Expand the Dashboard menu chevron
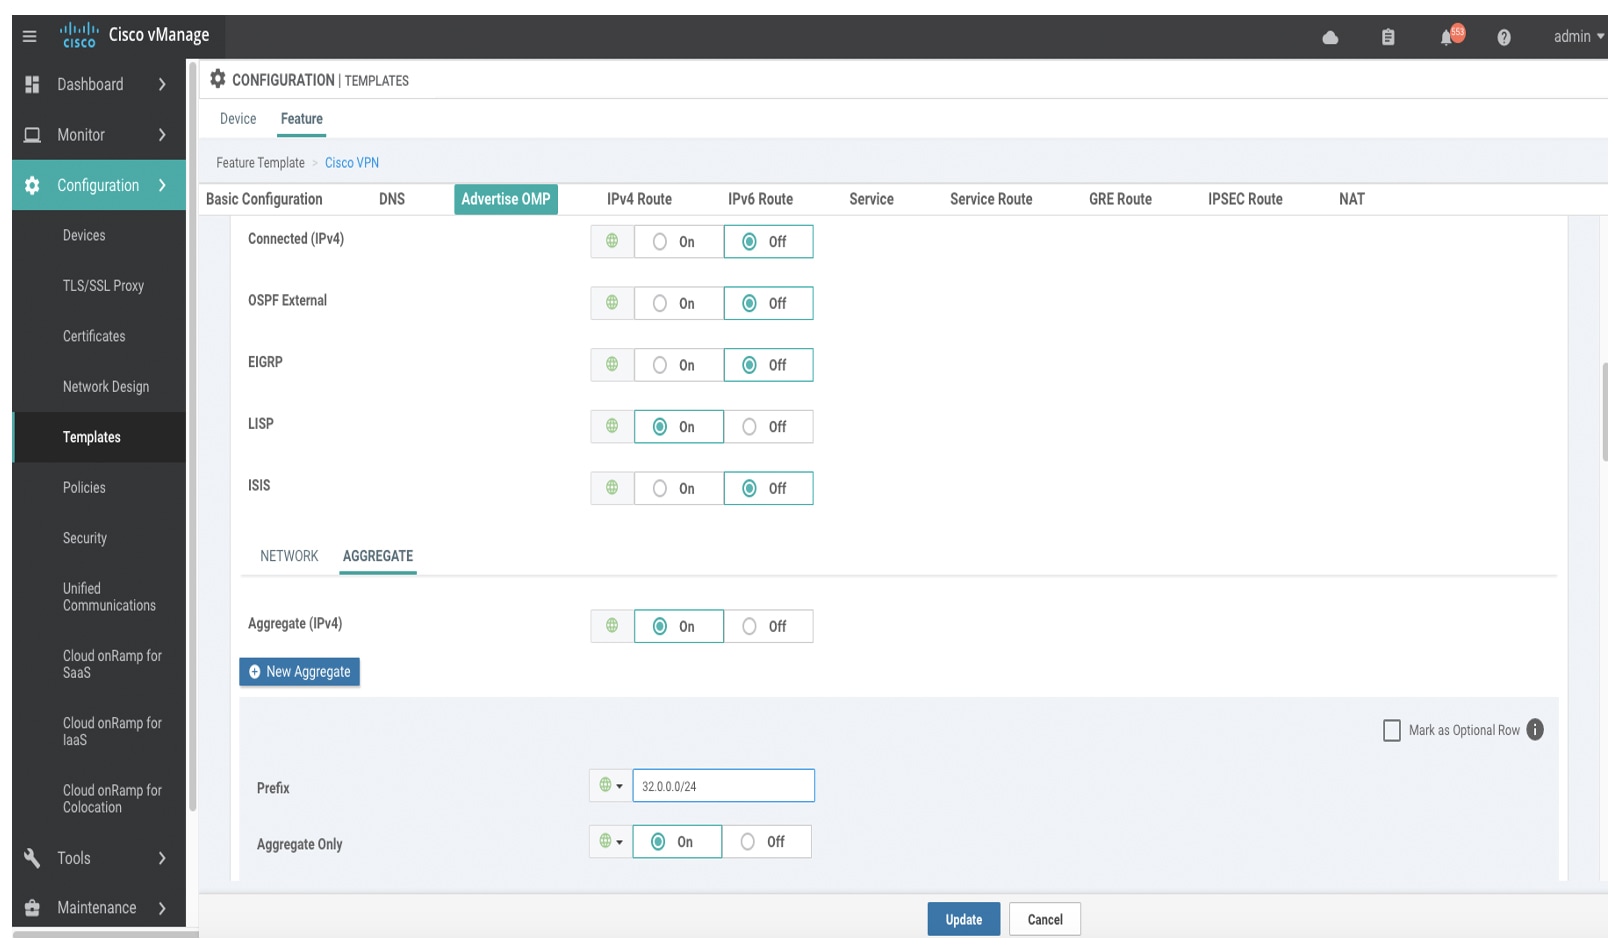Screen dimensions: 1618x947 162,84
